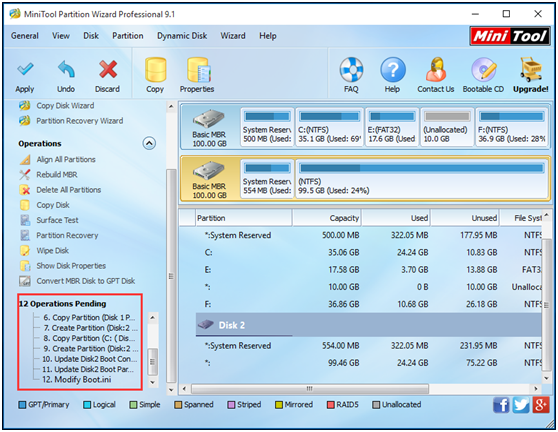
Task: Open the View menu
Action: coord(61,36)
